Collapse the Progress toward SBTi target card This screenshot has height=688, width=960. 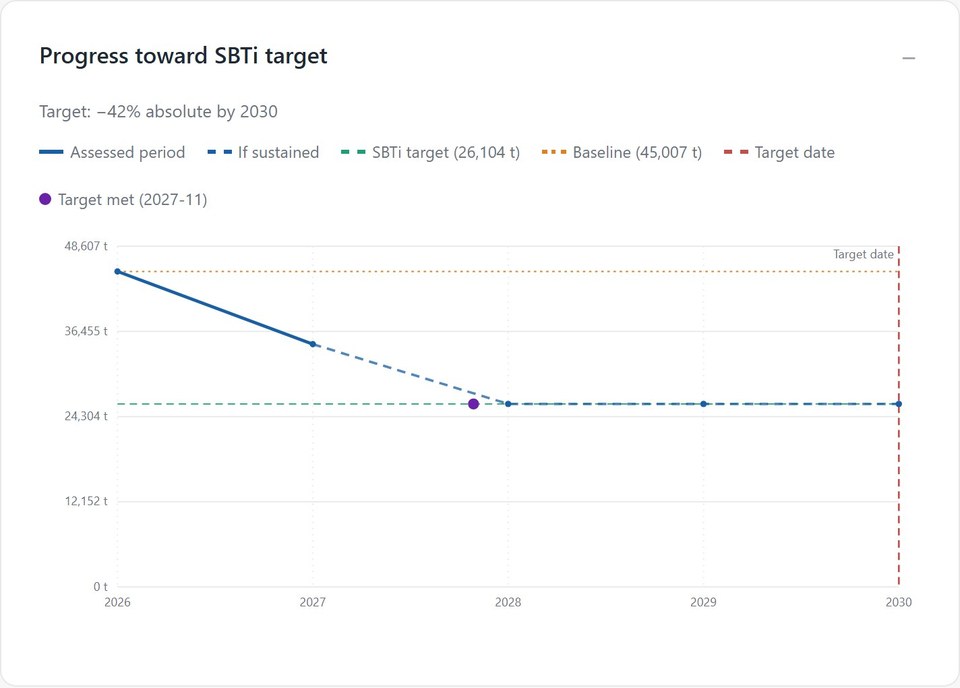(x=909, y=58)
